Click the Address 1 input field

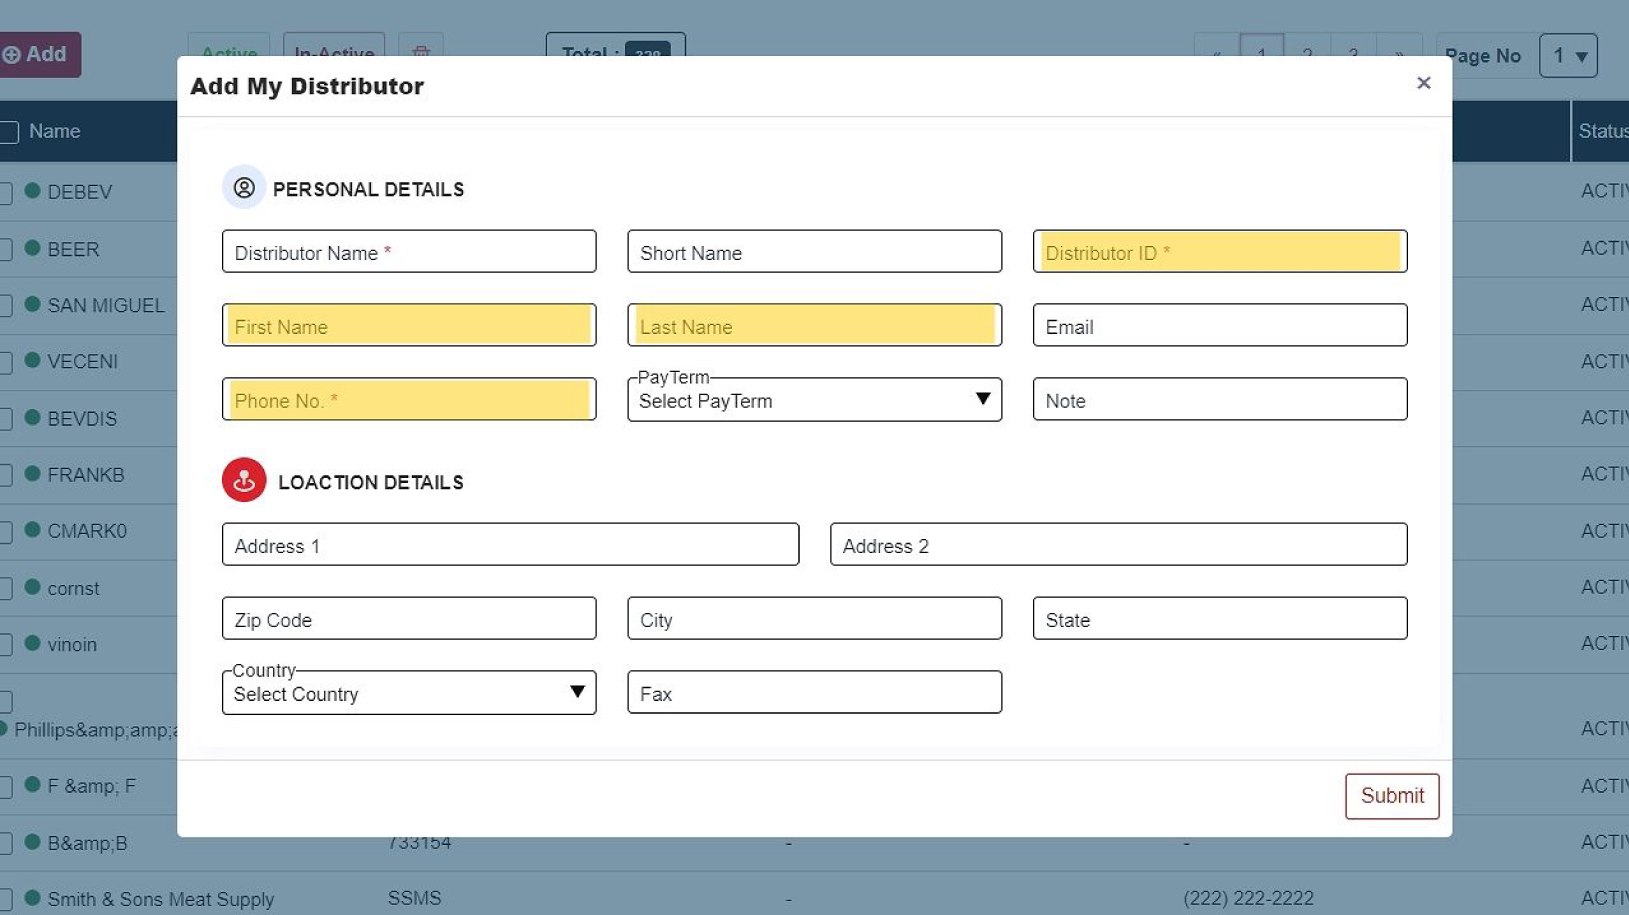510,545
